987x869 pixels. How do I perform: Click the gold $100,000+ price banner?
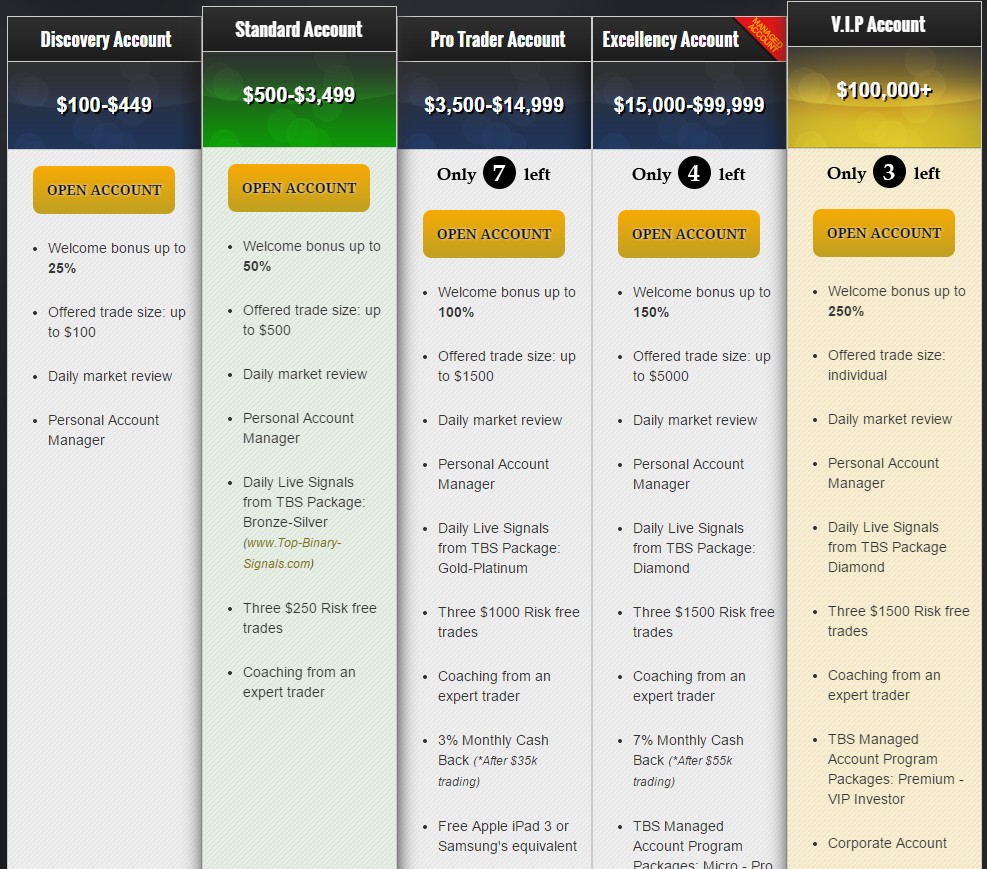(884, 98)
